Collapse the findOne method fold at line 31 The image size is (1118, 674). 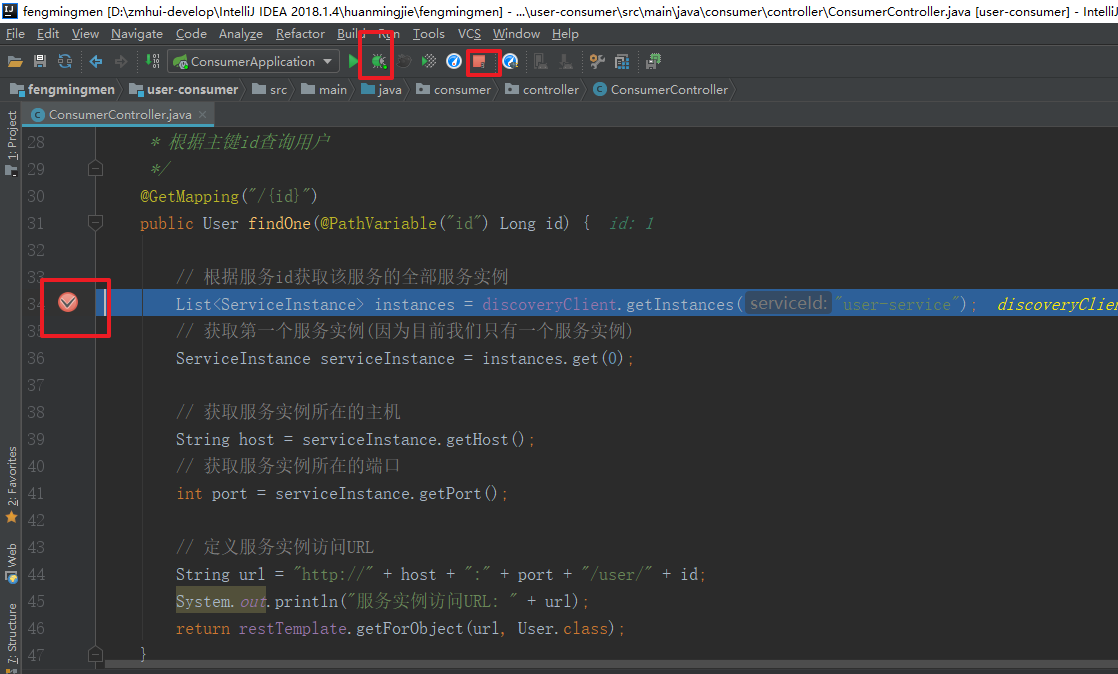[95, 223]
